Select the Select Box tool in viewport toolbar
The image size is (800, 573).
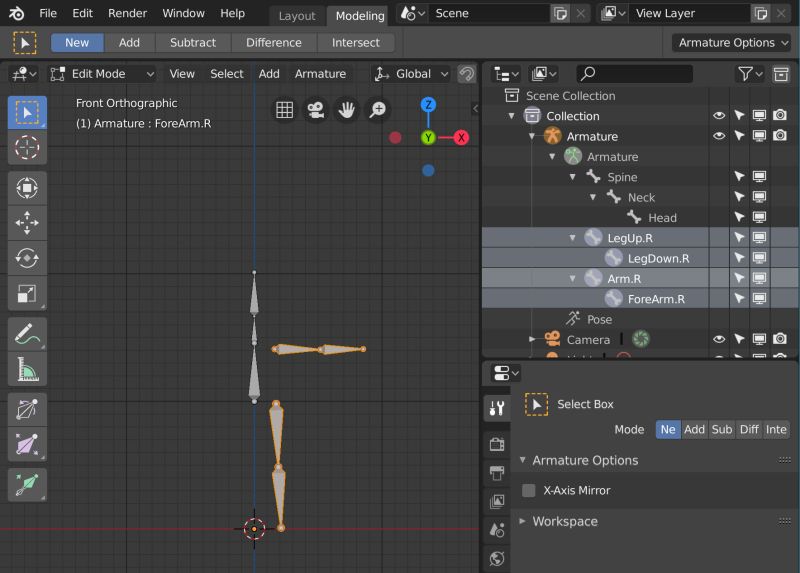27,113
